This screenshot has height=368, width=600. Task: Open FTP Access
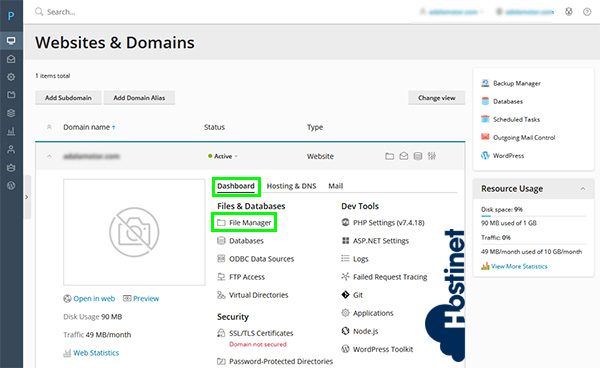(x=241, y=277)
